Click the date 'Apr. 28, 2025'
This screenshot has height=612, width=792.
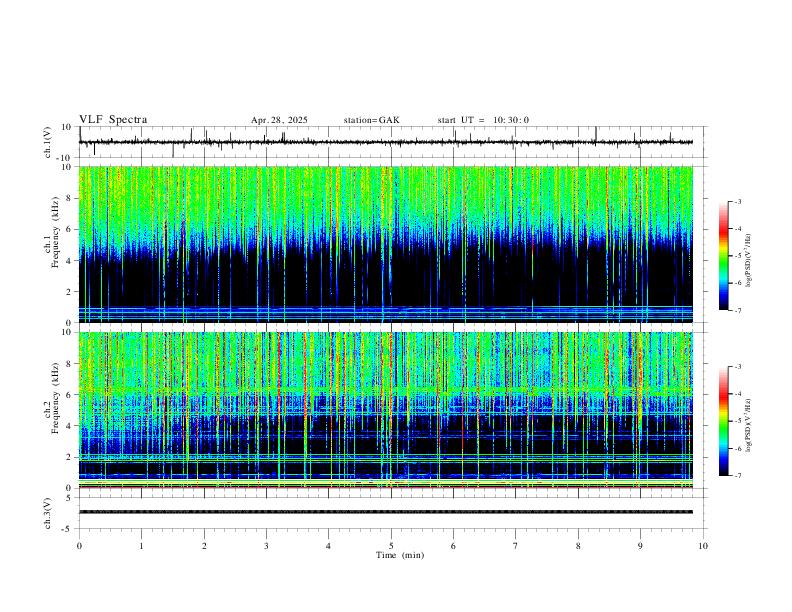[x=279, y=120]
